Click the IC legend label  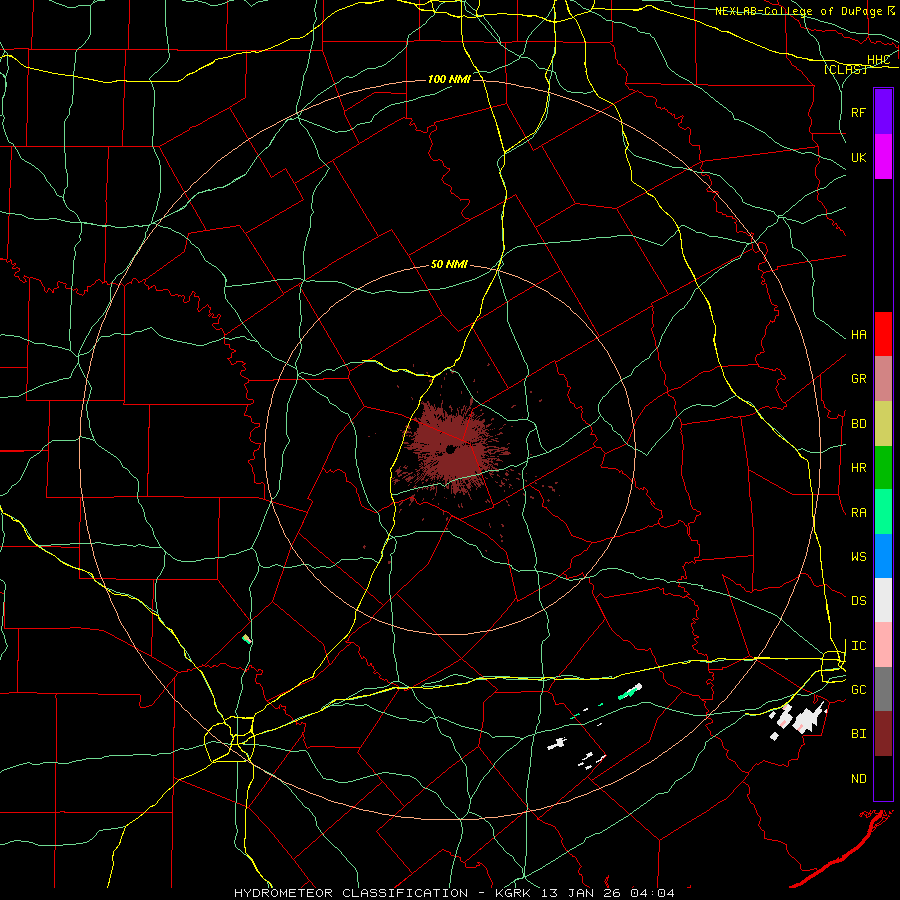click(x=858, y=645)
